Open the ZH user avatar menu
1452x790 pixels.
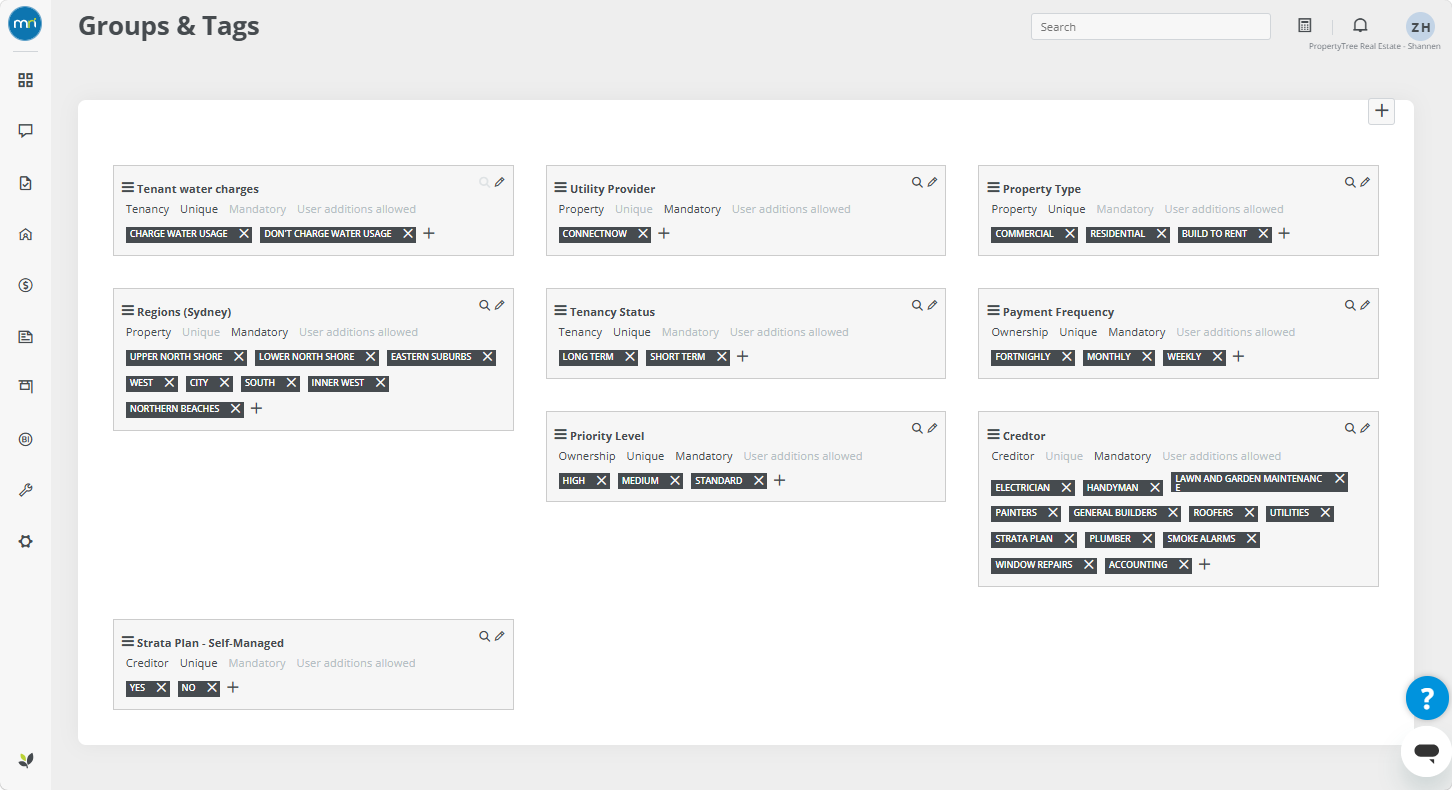1420,27
